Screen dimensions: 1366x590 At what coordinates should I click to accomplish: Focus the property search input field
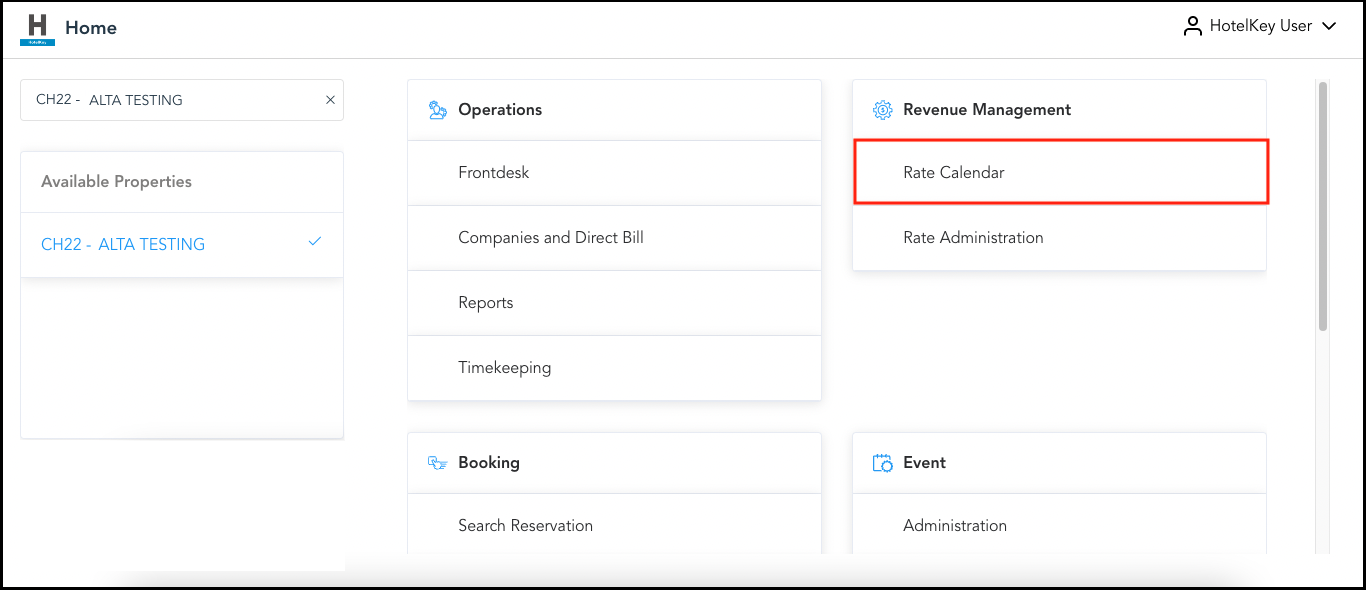170,100
